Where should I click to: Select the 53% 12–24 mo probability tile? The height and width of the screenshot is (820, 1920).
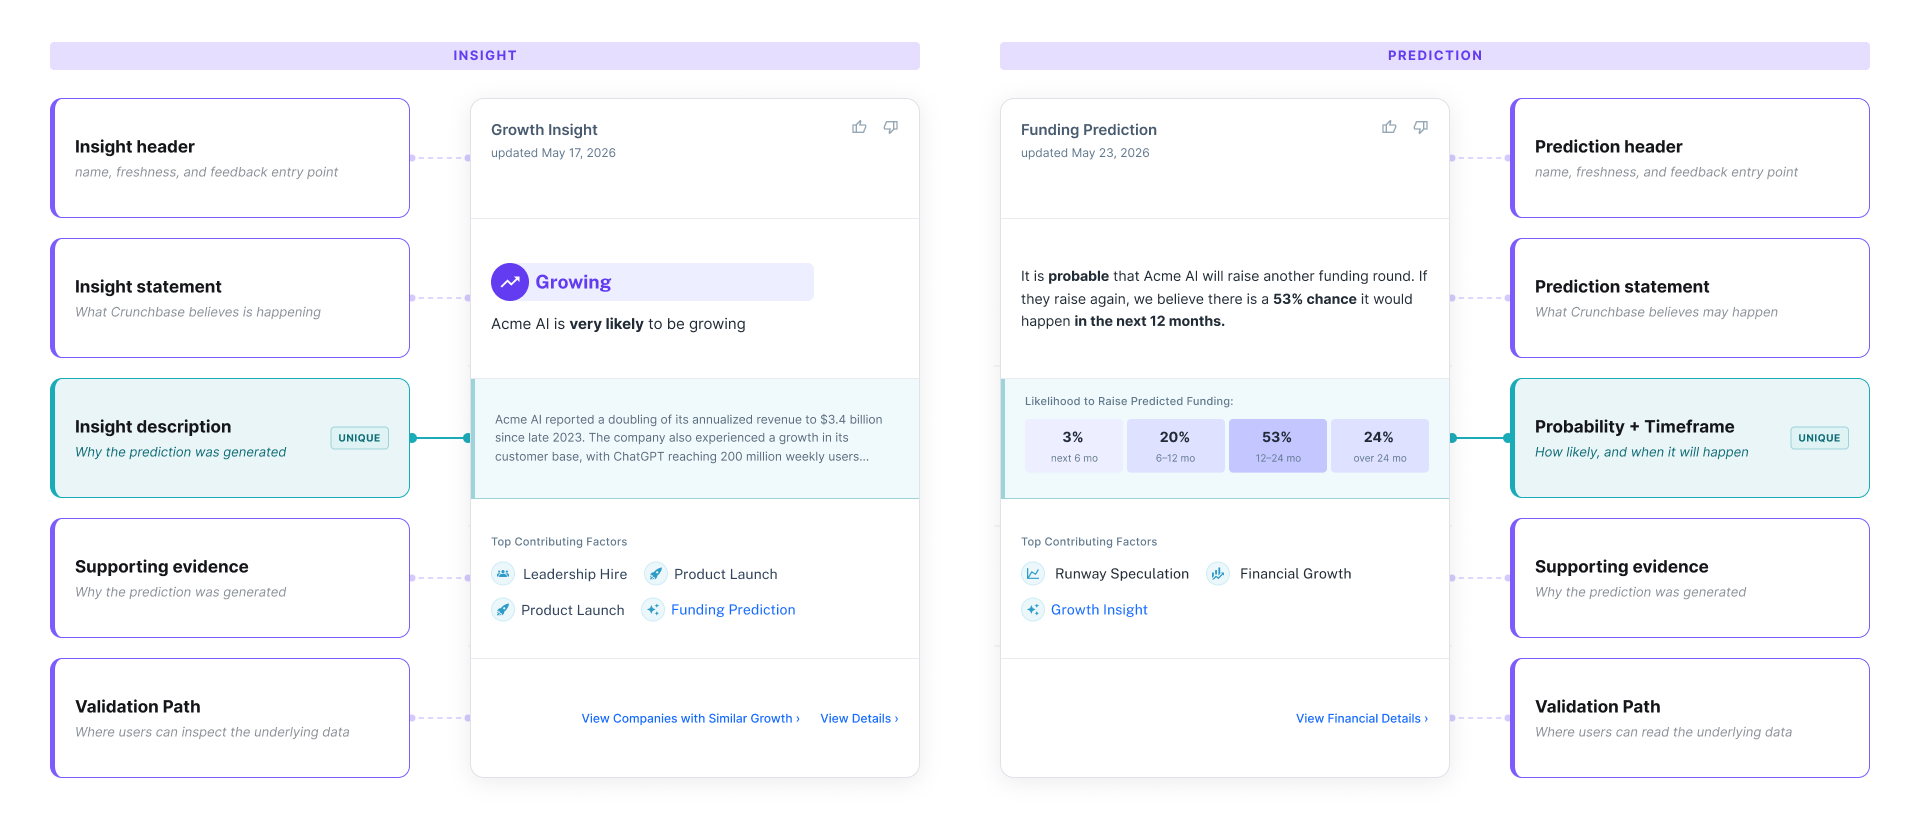point(1278,446)
